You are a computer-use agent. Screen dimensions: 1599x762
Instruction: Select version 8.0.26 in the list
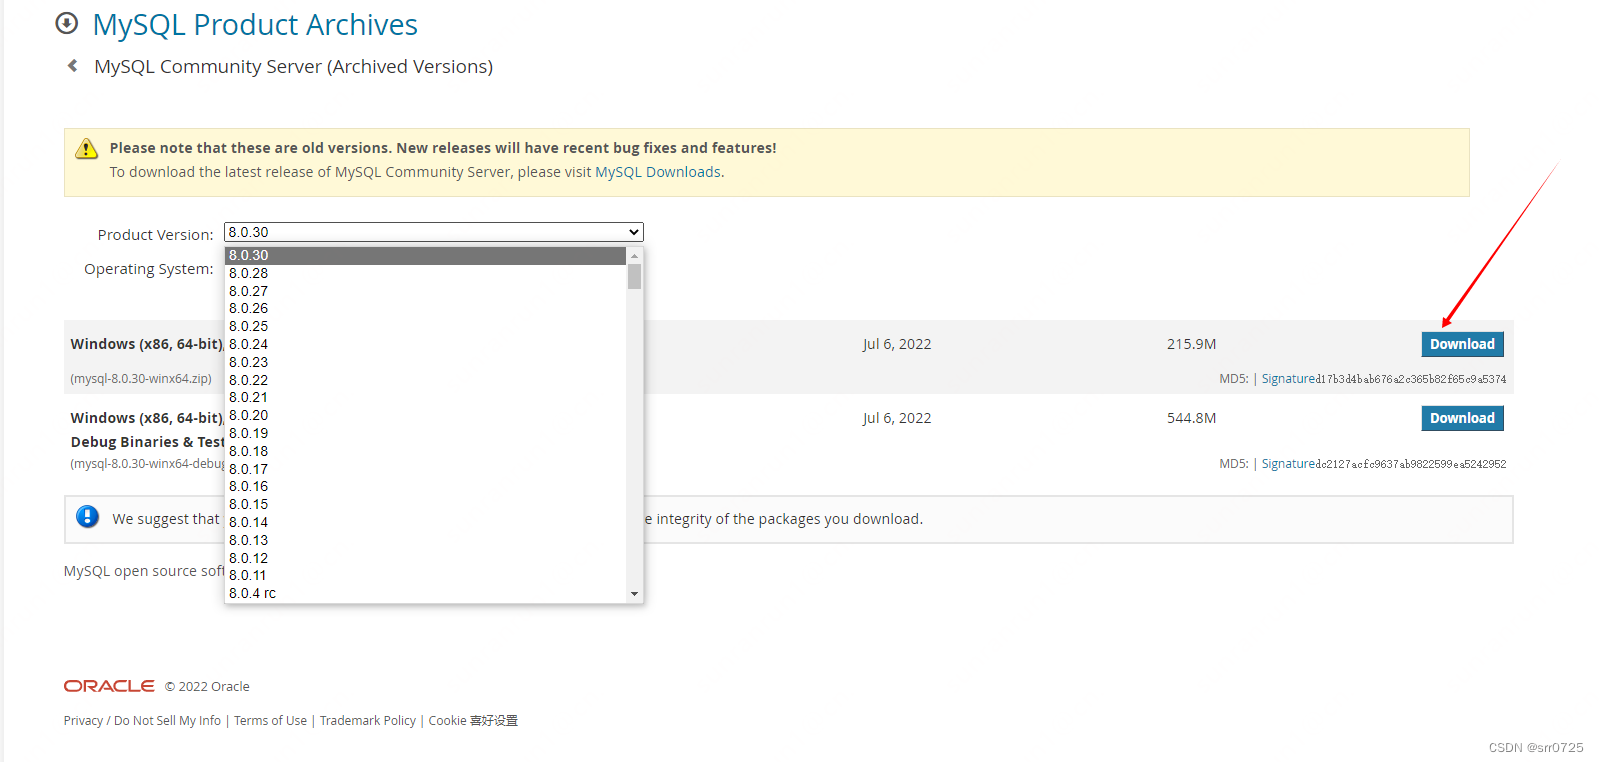coord(425,309)
